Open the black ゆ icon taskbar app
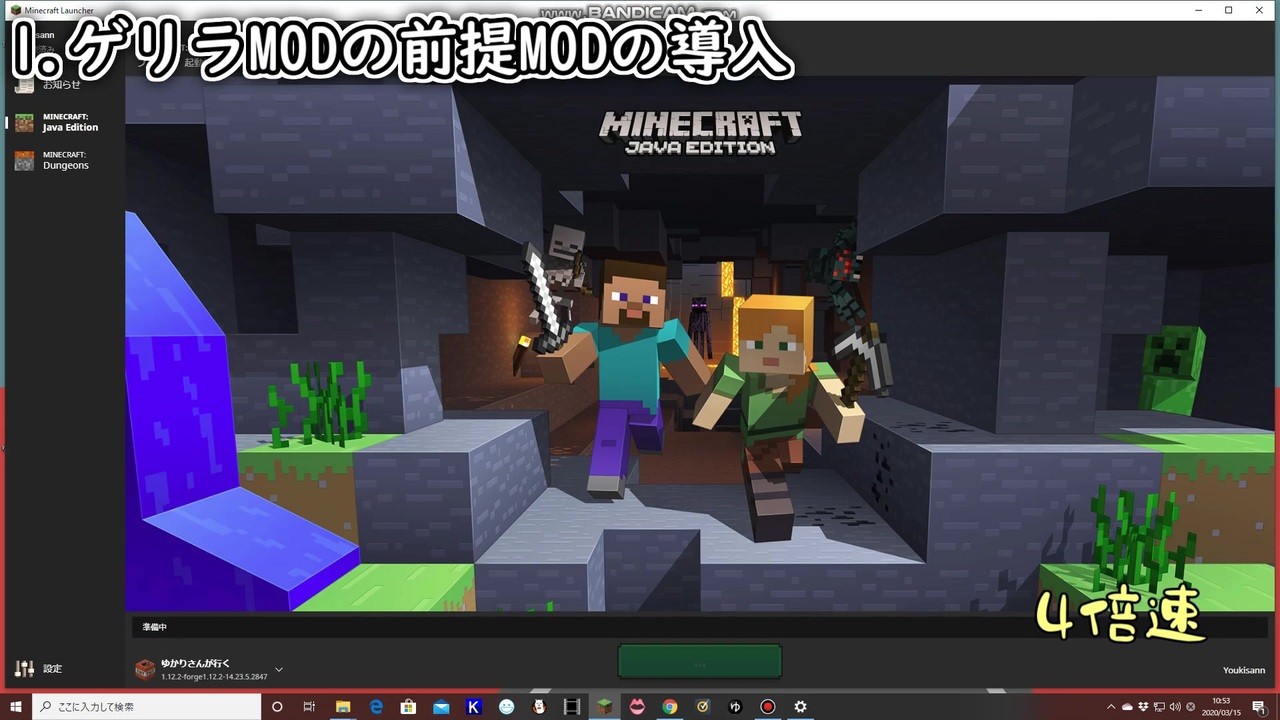The height and width of the screenshot is (720, 1280). click(x=735, y=706)
